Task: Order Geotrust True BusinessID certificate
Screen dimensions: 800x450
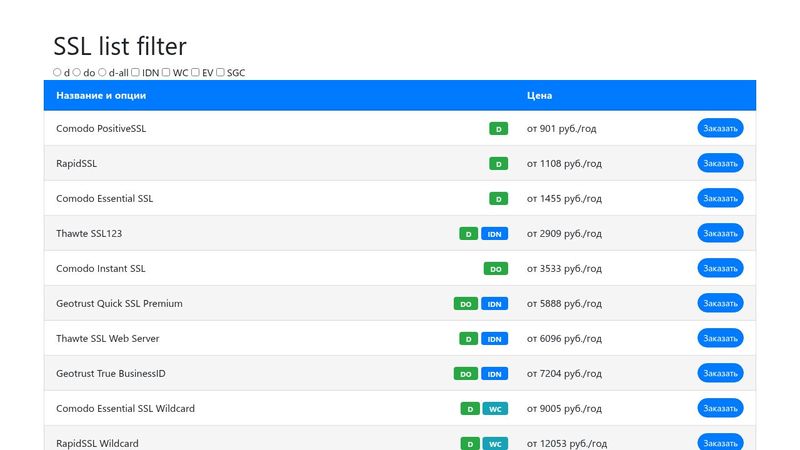Action: pos(720,373)
